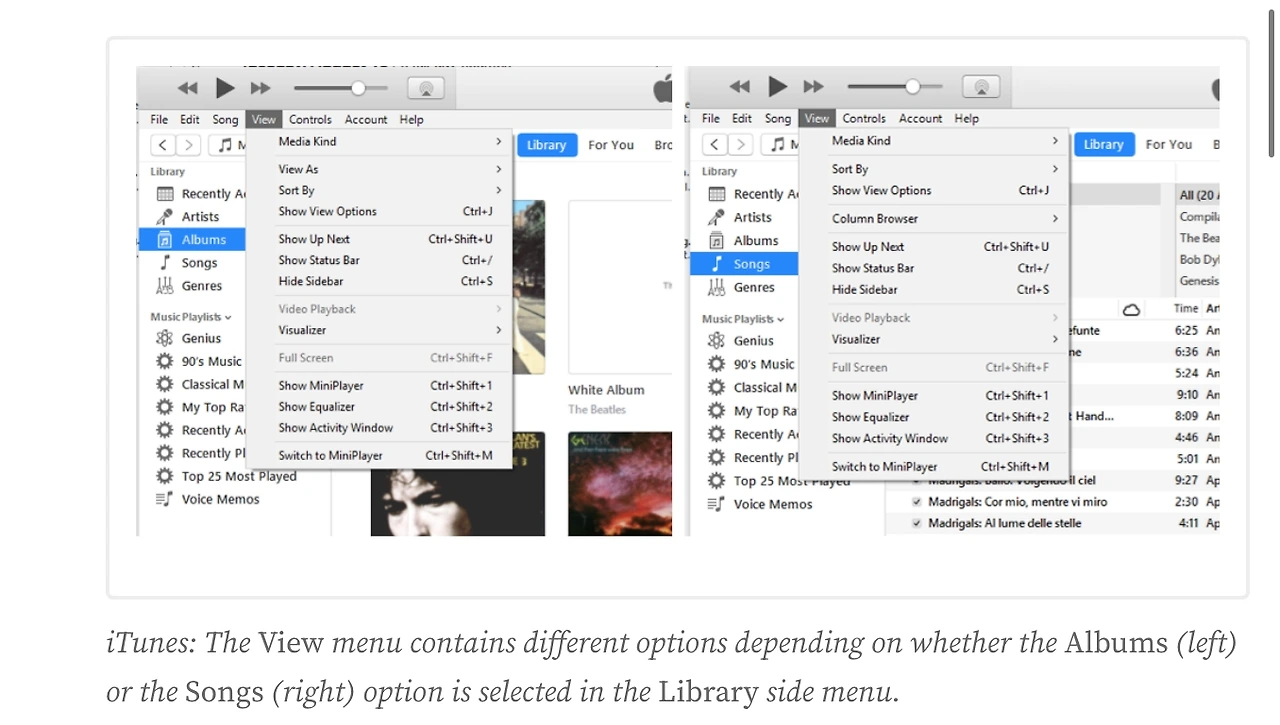Click the Genius atom icon in the left window
Viewport: 1280px width, 725px height.
coord(165,338)
